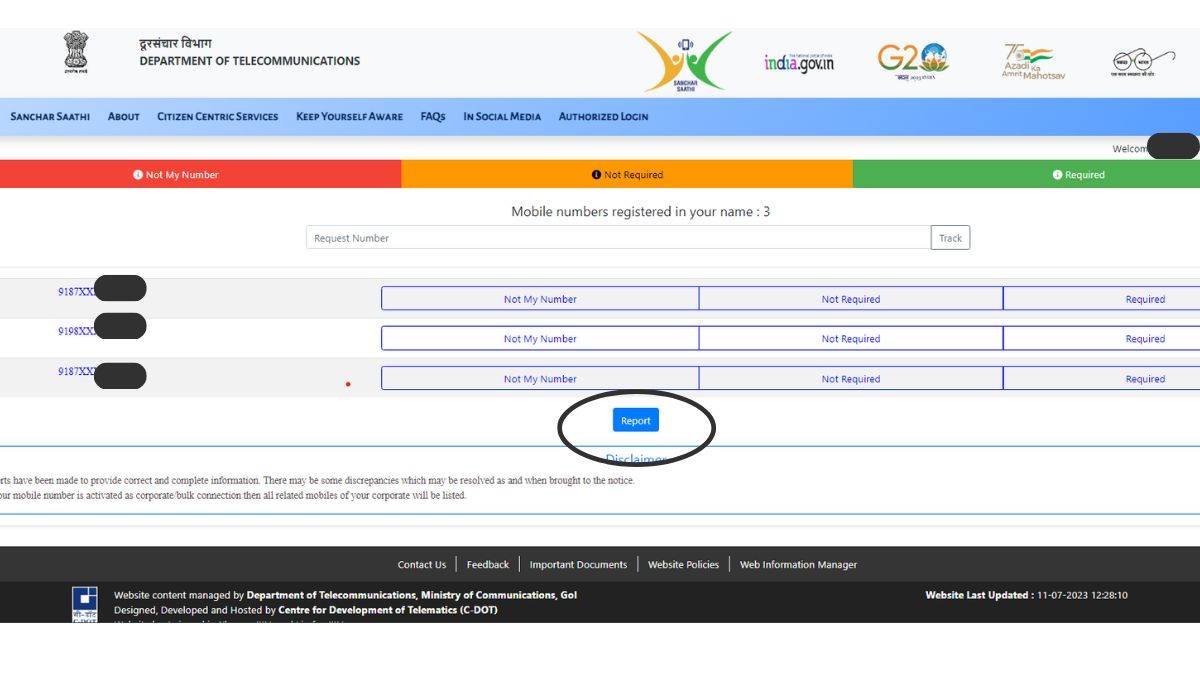This screenshot has height=675, width=1200.
Task: Open the About menu
Action: 123,117
